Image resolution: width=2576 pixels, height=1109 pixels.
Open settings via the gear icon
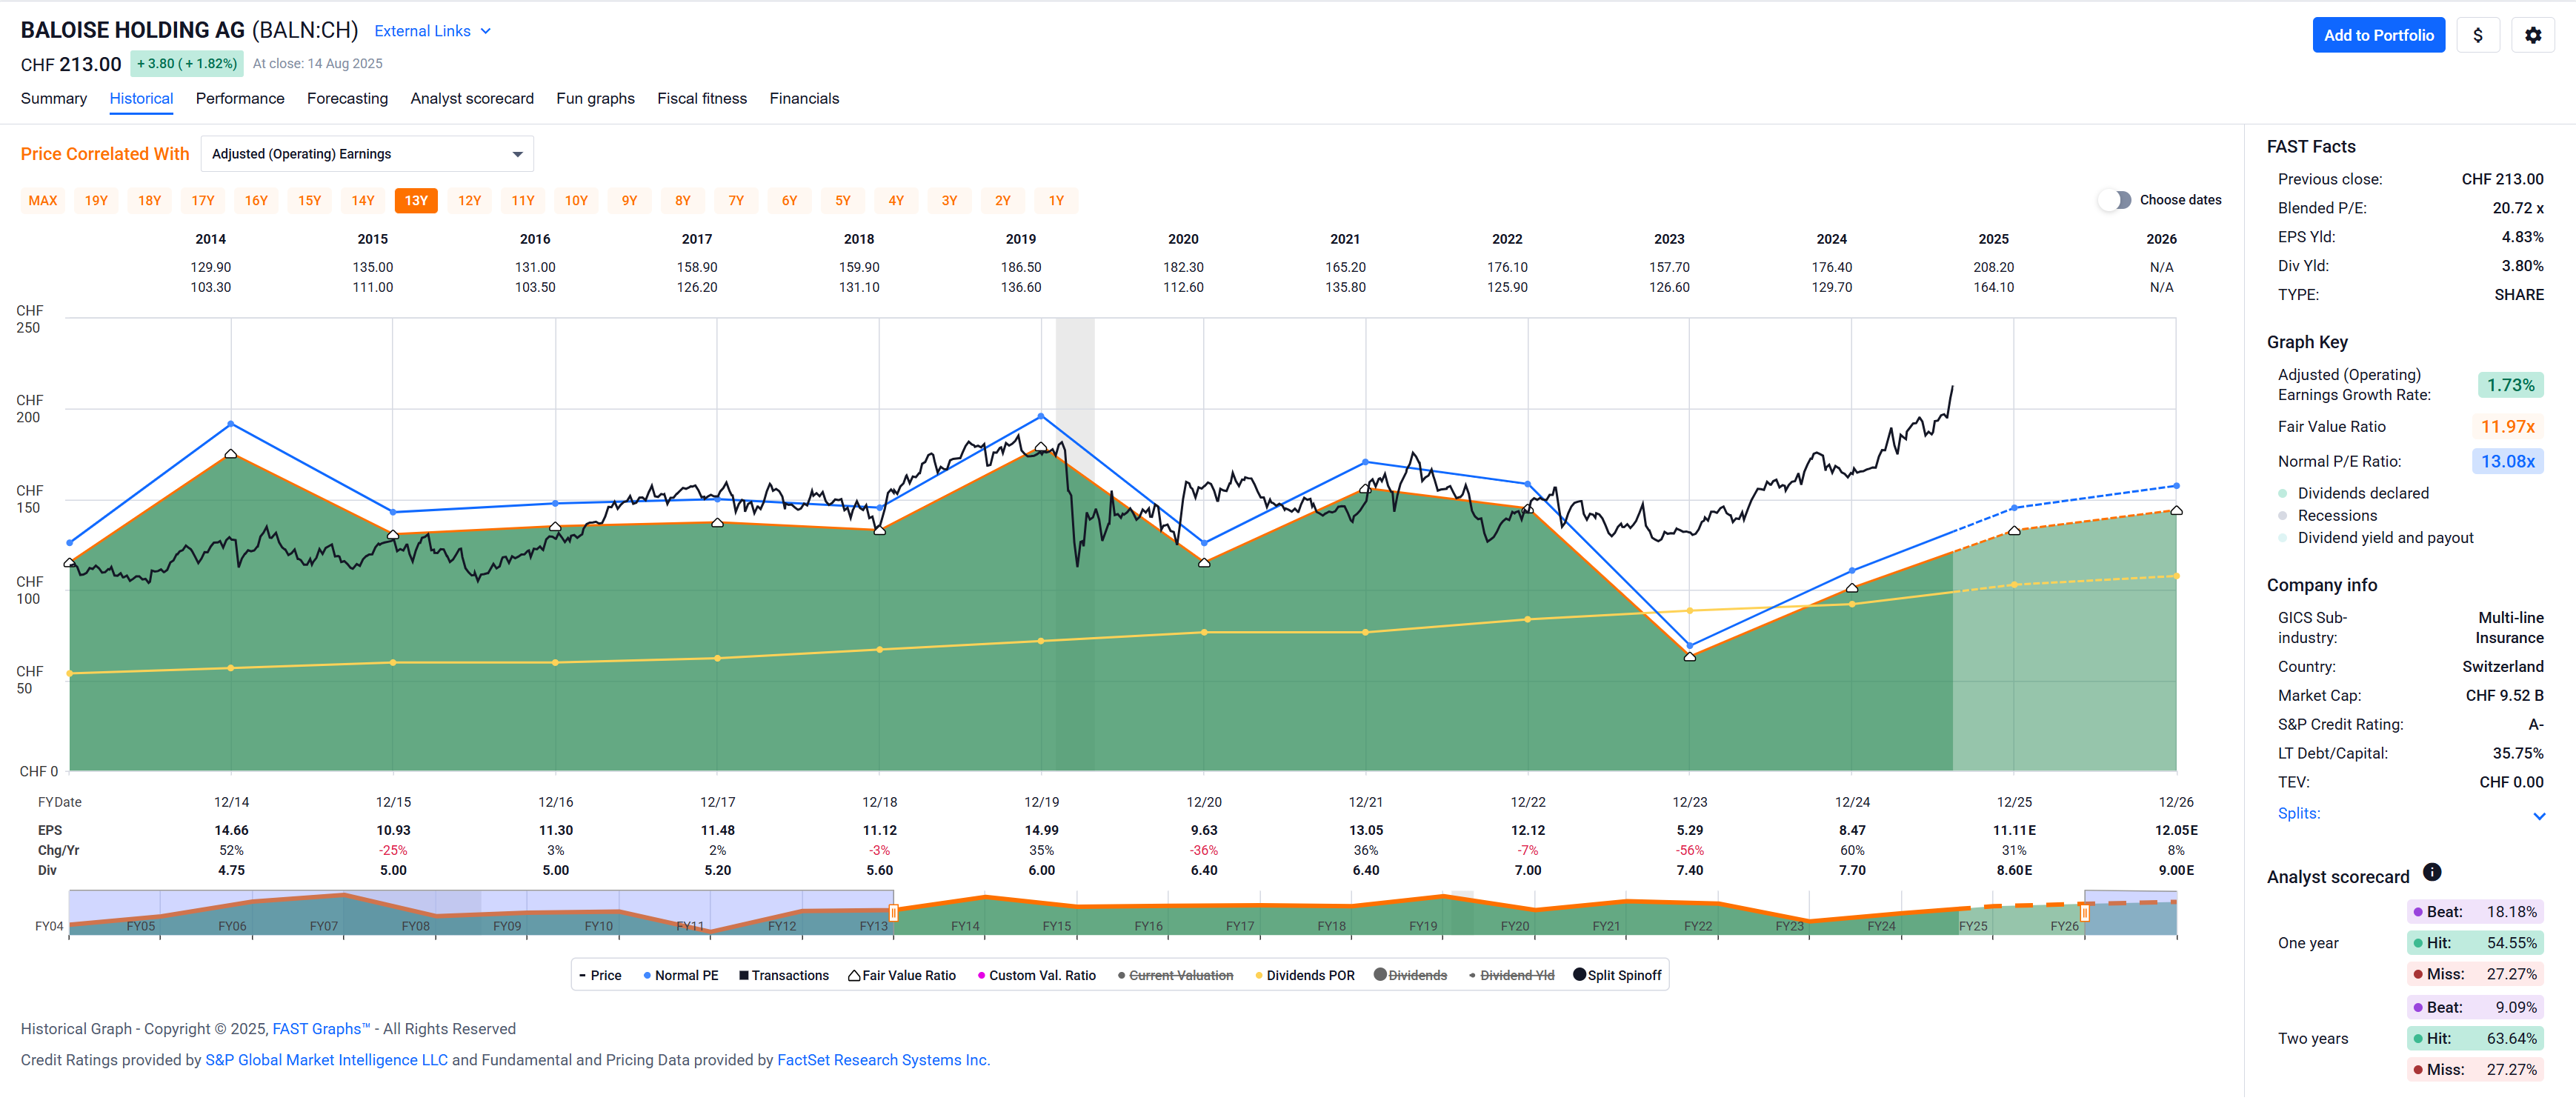click(2532, 35)
